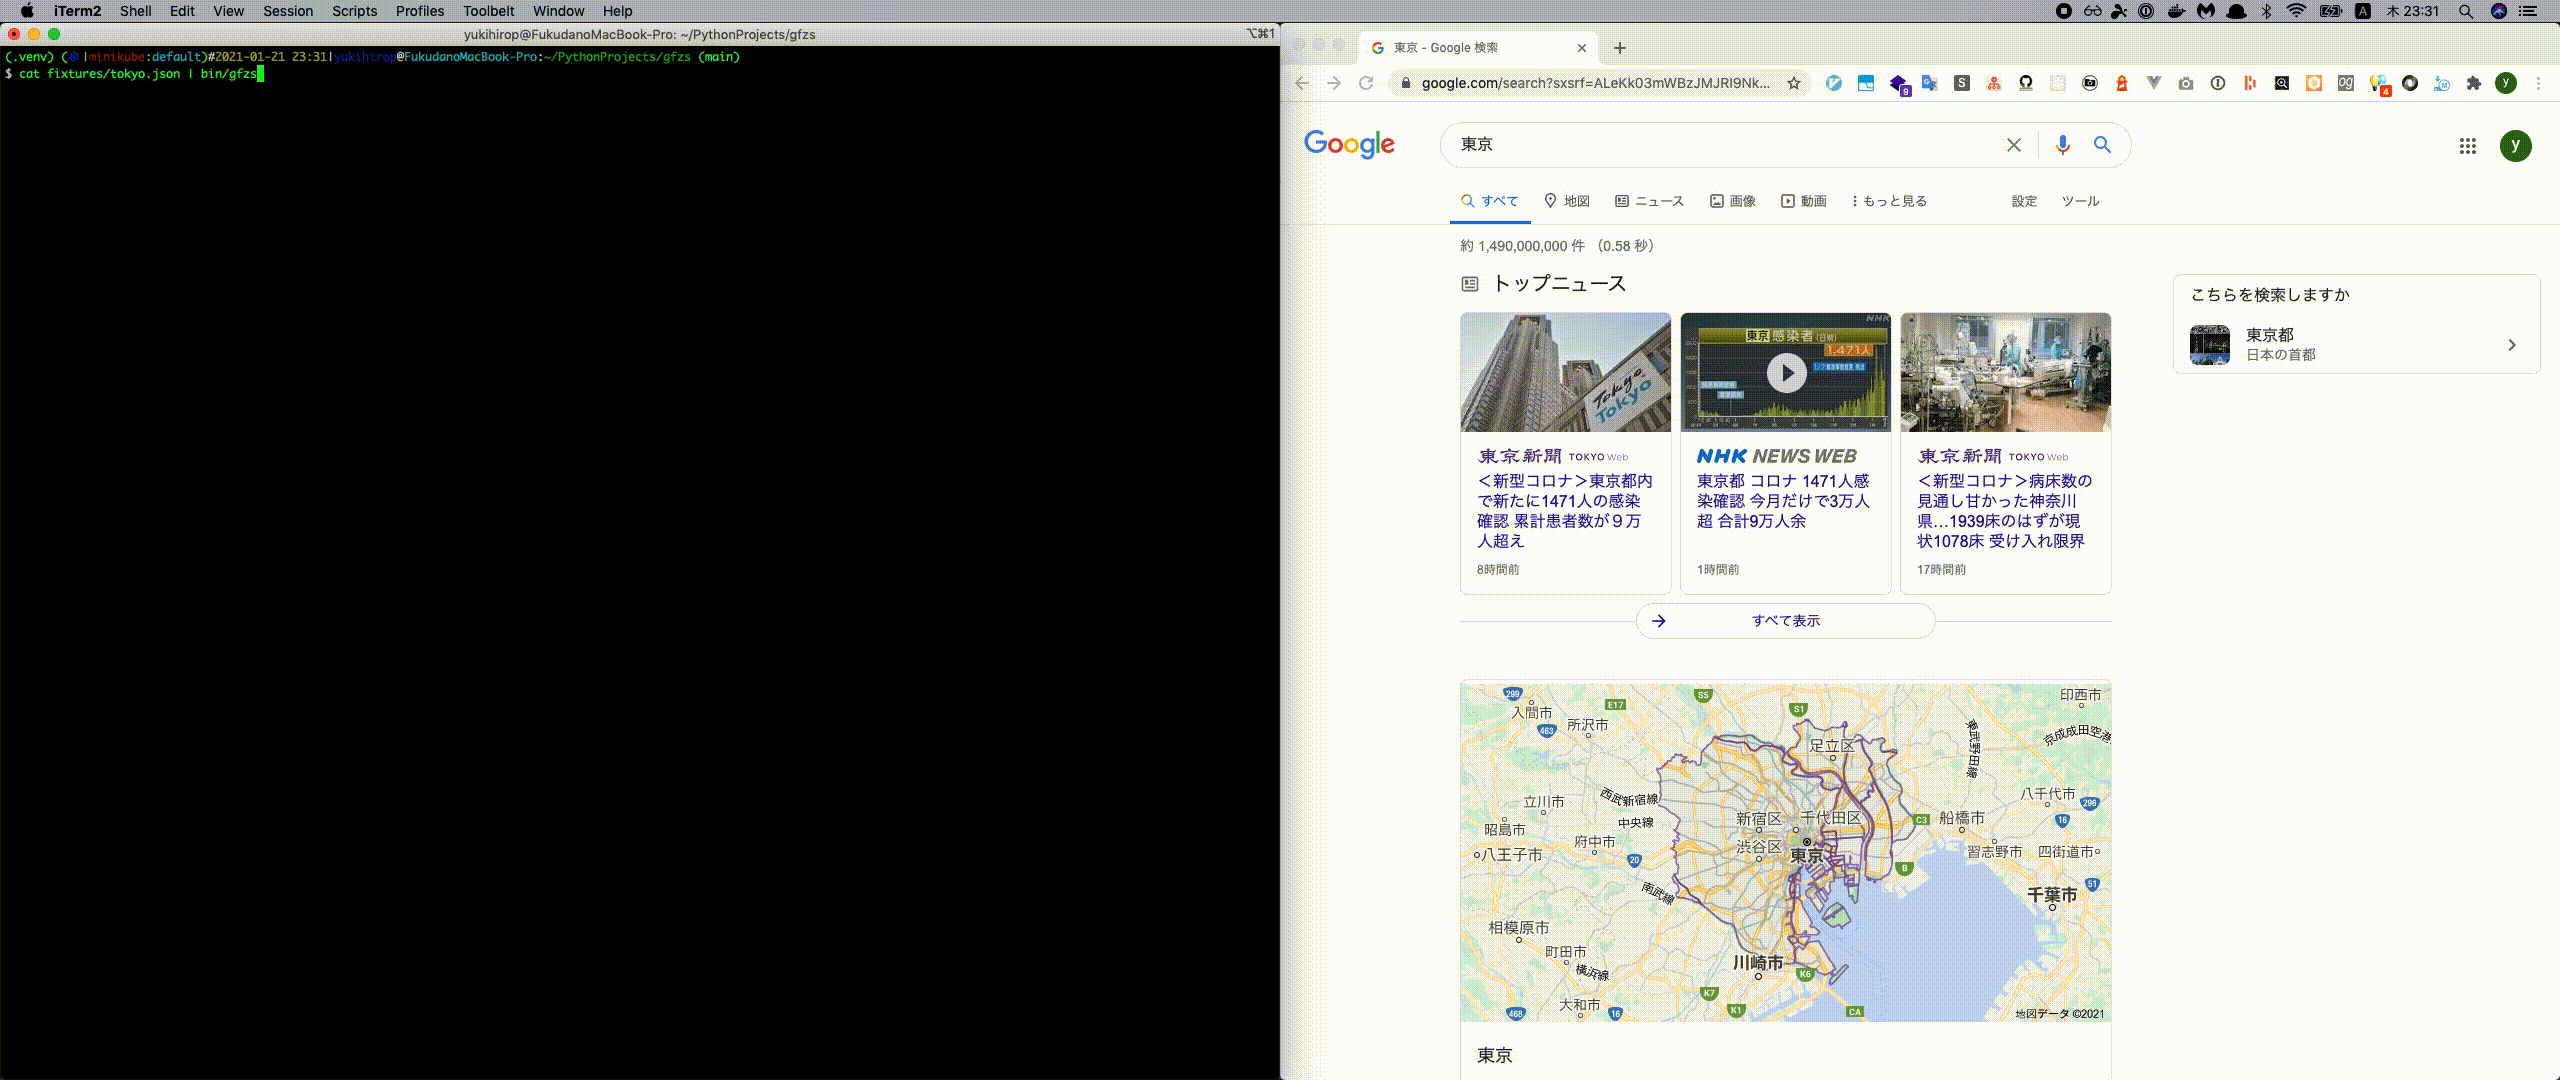
Task: Clear the search box with X icon
Action: 2014,145
